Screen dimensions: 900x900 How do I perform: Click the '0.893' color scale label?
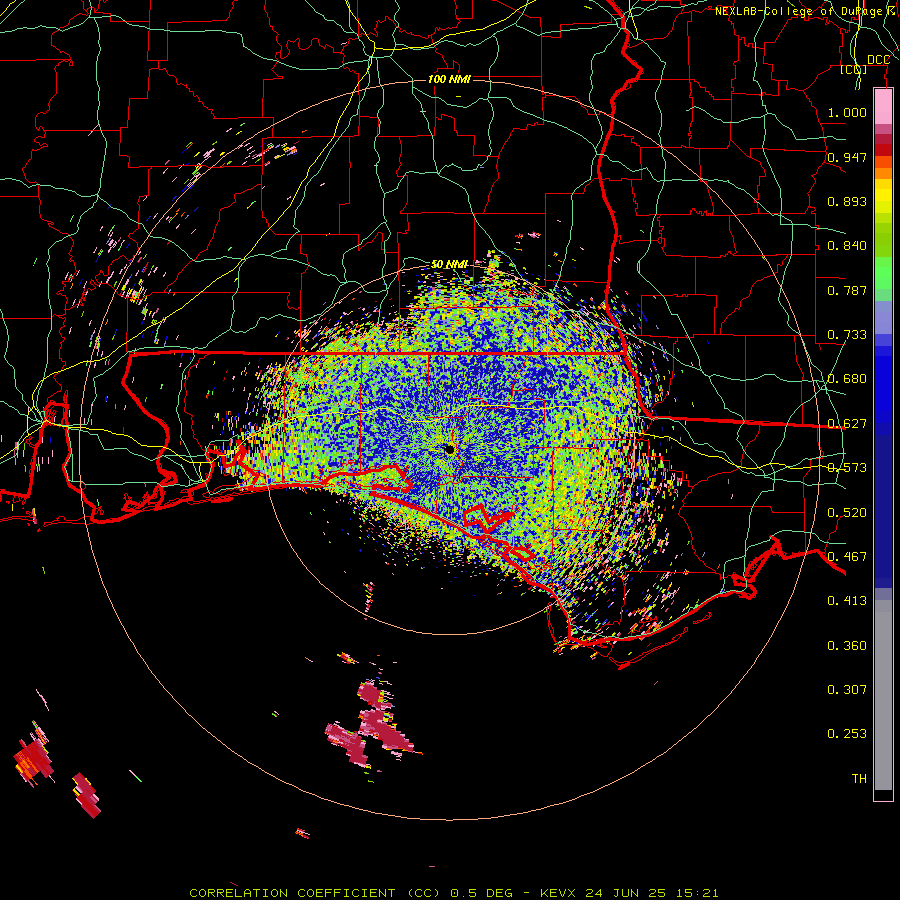click(x=847, y=201)
